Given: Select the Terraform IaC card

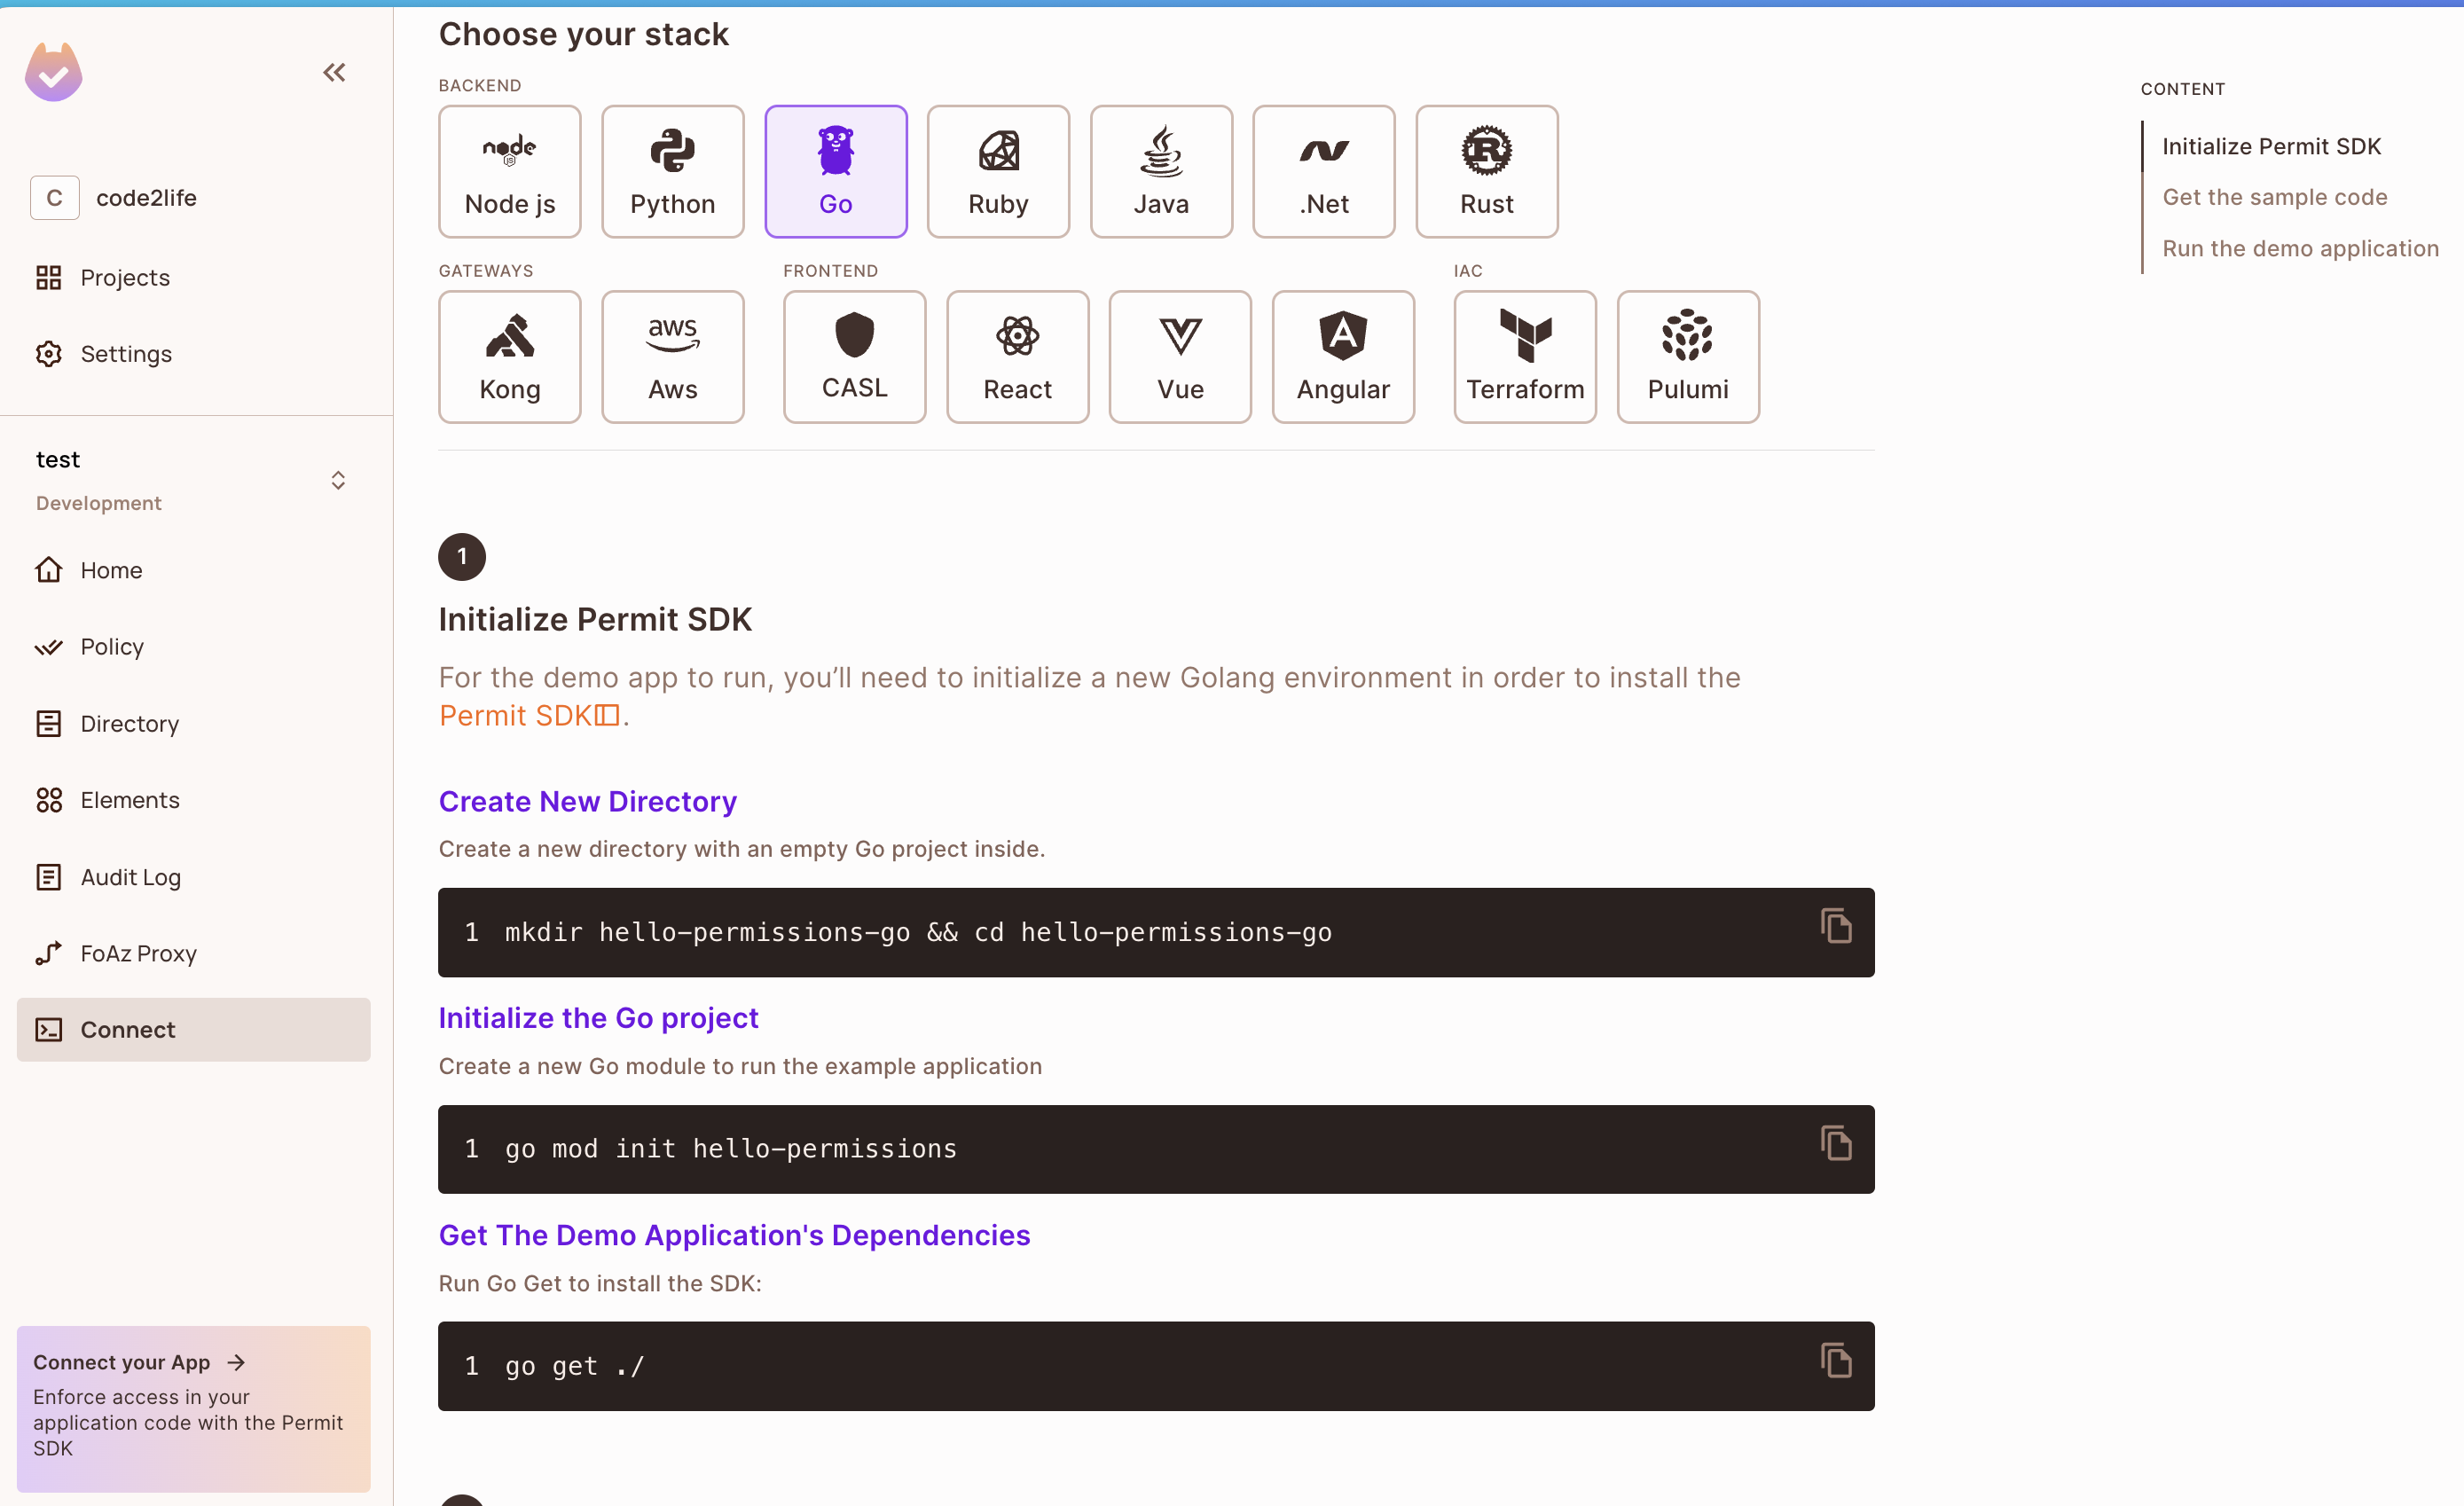Looking at the screenshot, I should (x=1525, y=357).
